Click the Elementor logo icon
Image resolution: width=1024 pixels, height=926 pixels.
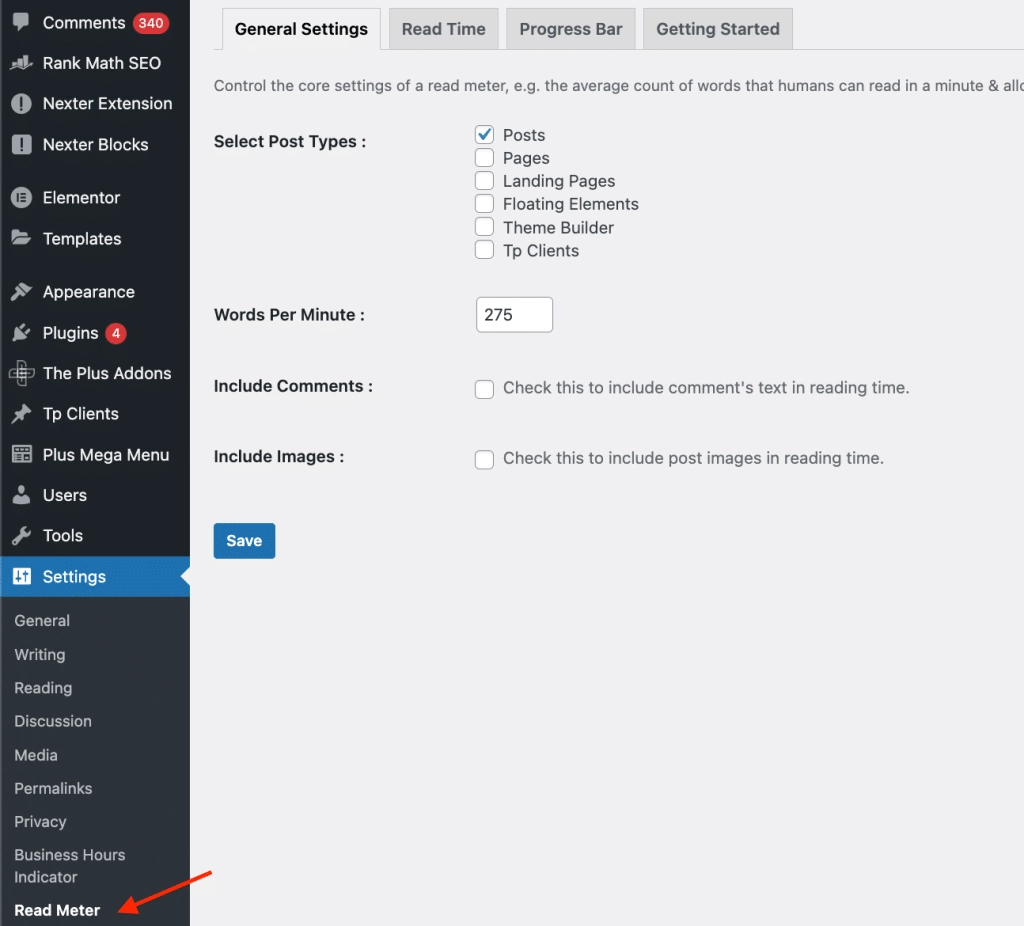21,198
